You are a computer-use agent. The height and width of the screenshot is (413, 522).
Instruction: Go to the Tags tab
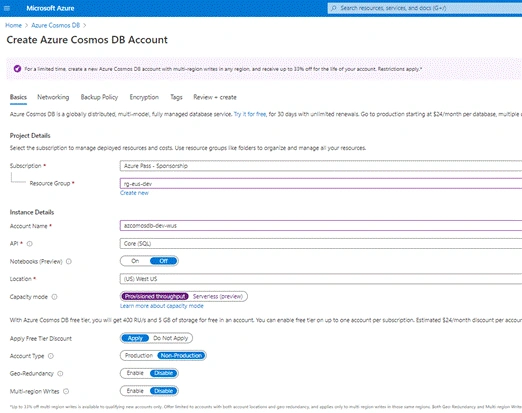click(x=176, y=97)
